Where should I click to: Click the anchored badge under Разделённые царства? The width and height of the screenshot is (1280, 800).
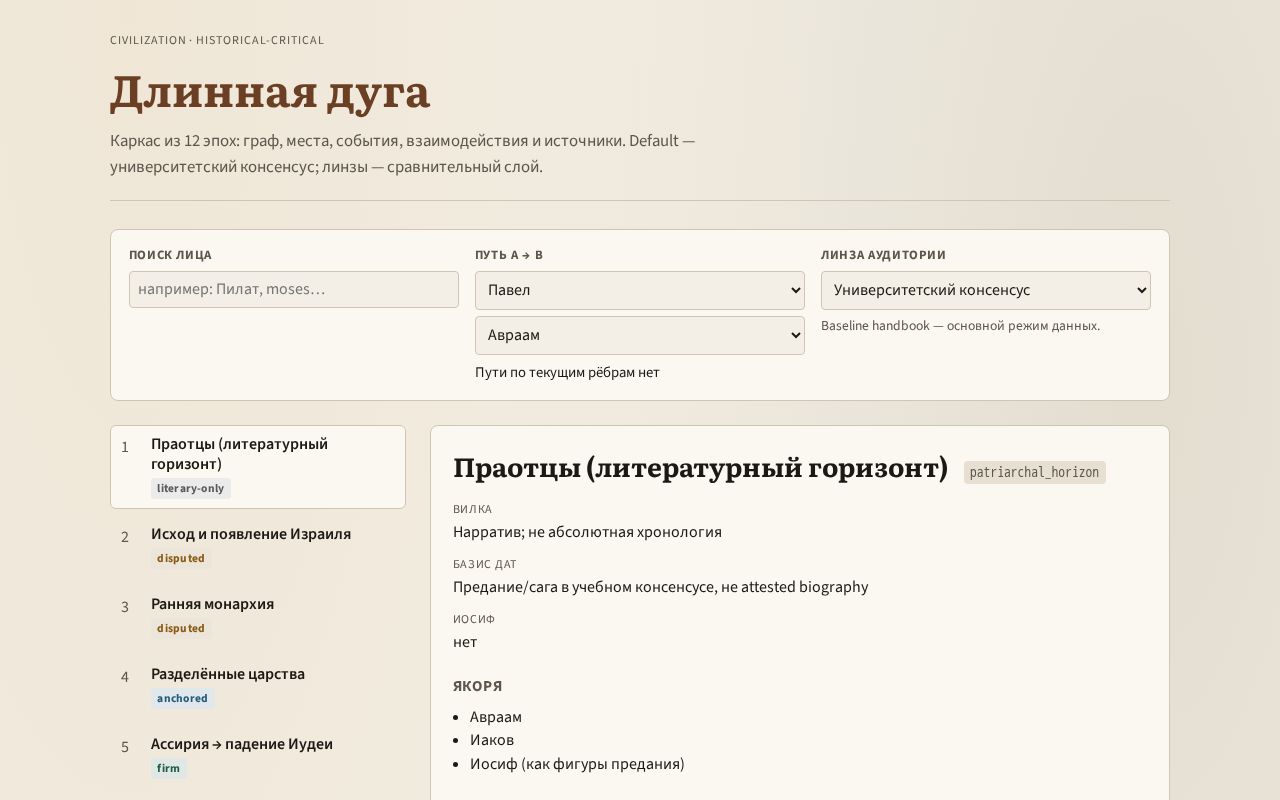(x=182, y=698)
